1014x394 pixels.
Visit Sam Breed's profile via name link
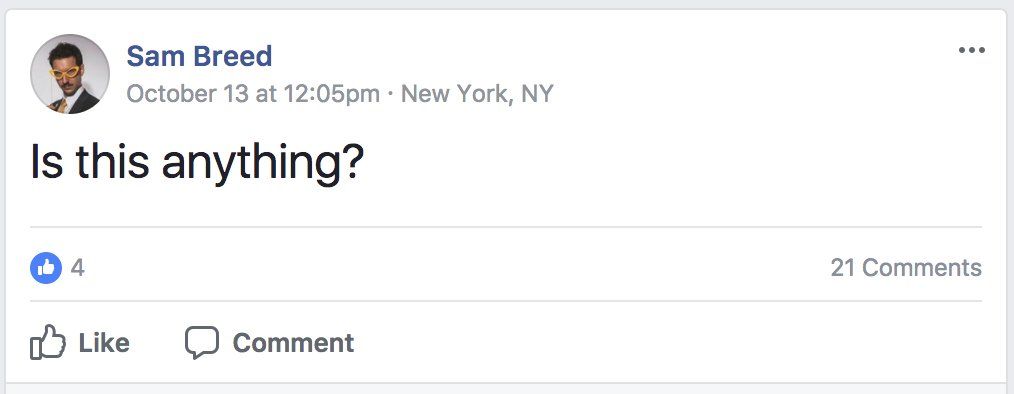click(199, 56)
